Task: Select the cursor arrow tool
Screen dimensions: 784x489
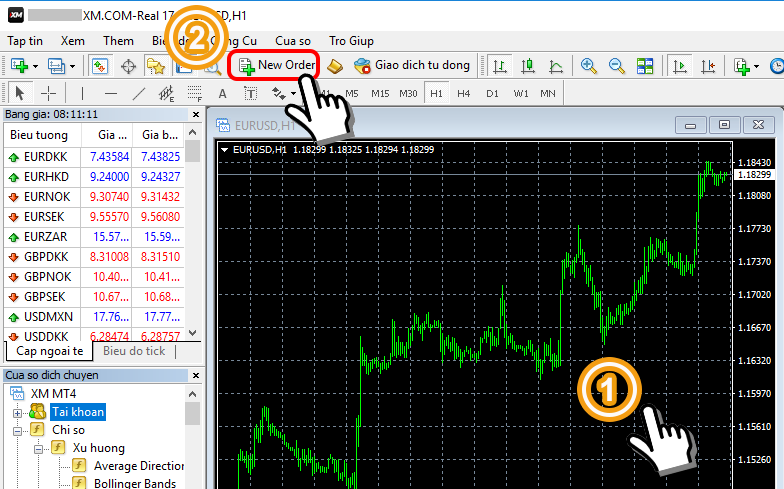Action: click(x=20, y=93)
